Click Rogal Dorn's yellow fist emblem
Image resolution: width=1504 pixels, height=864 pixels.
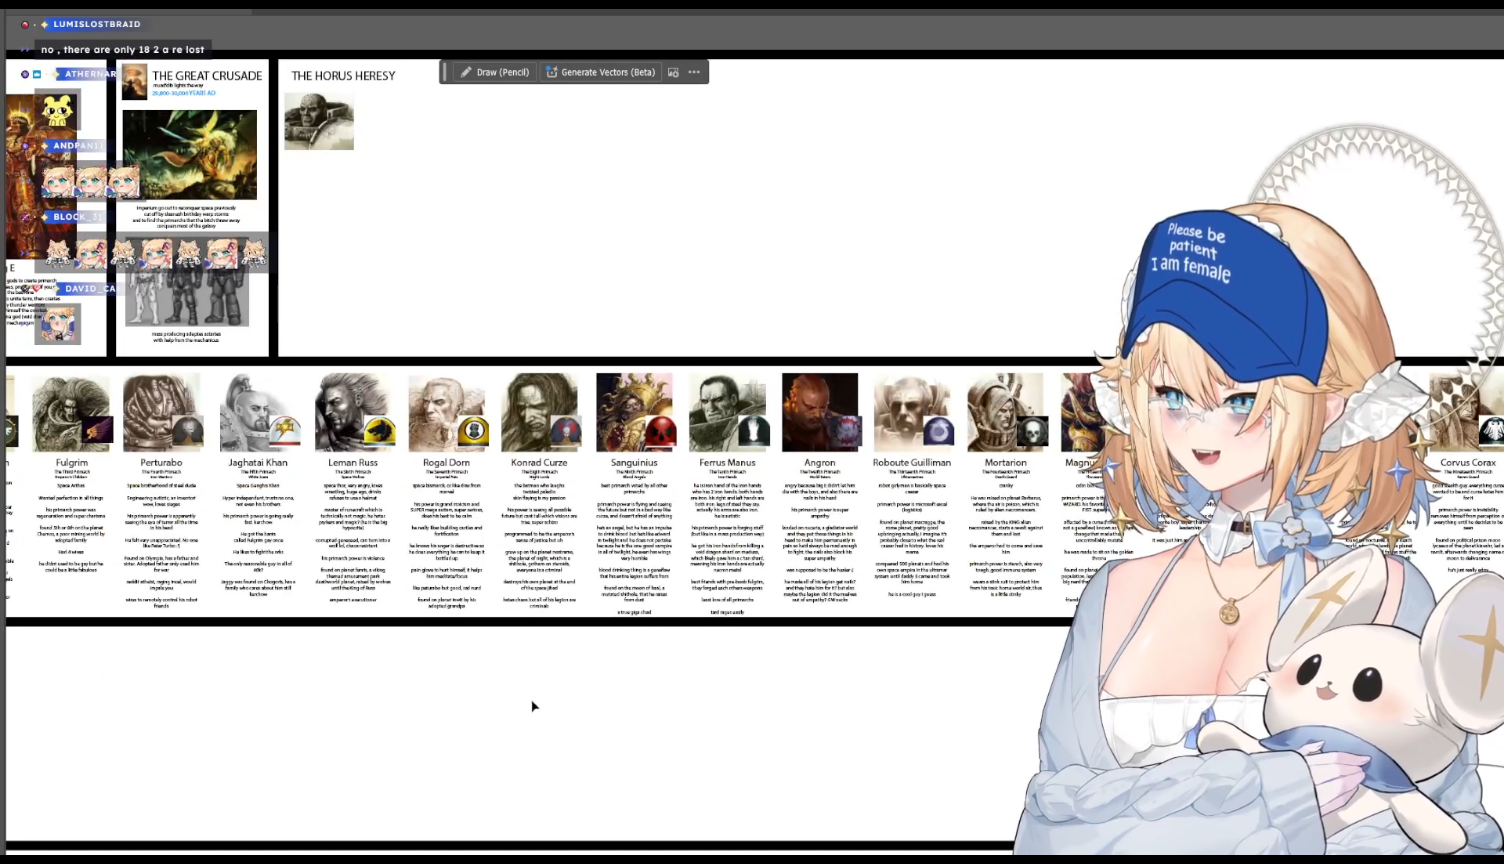coord(472,431)
